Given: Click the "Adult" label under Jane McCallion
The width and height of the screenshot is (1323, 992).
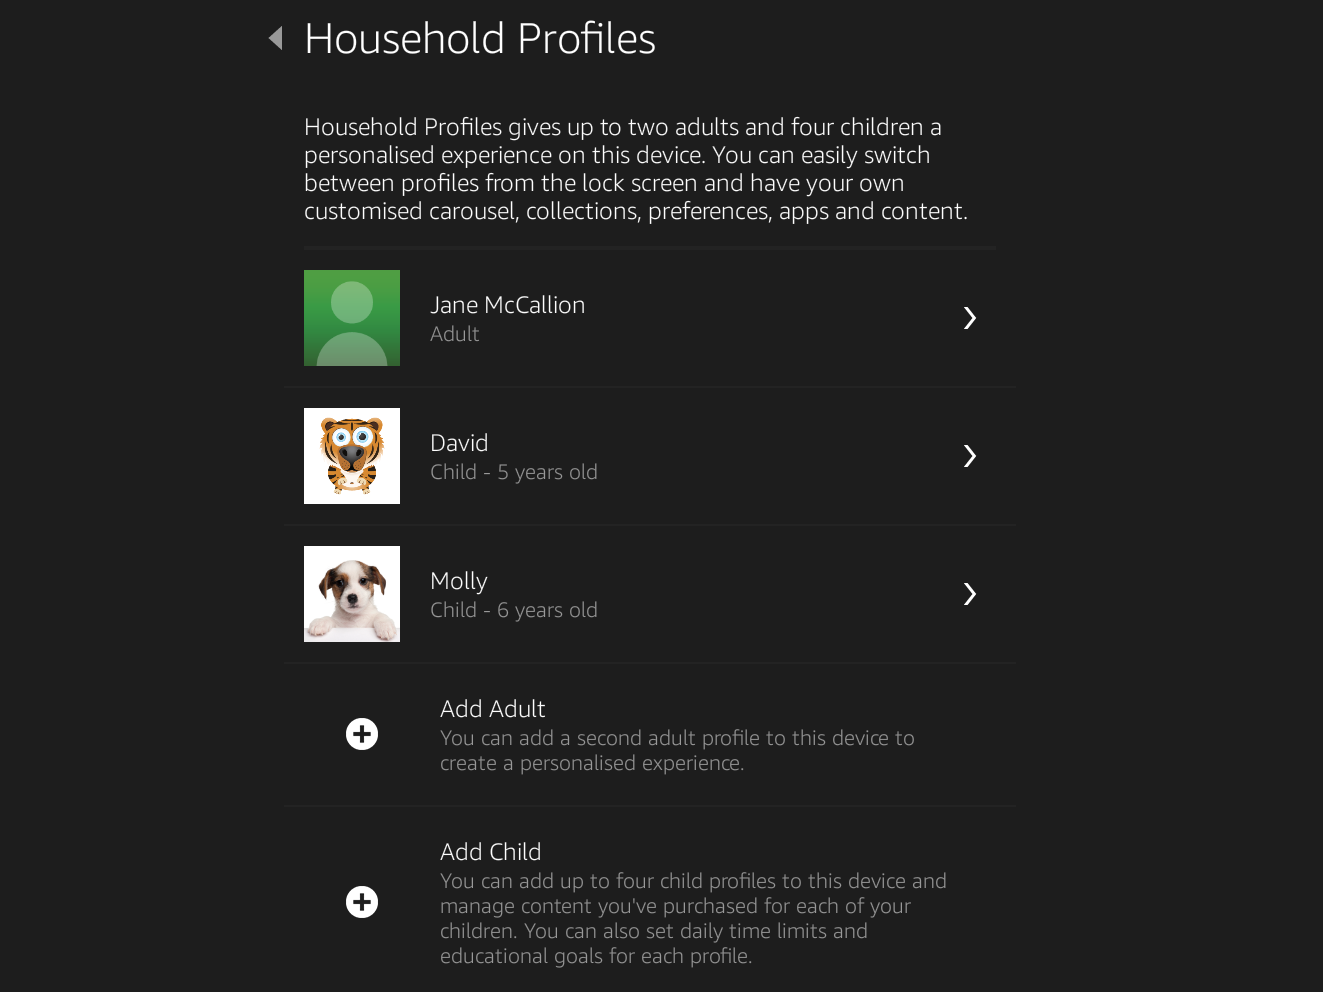Looking at the screenshot, I should 455,334.
